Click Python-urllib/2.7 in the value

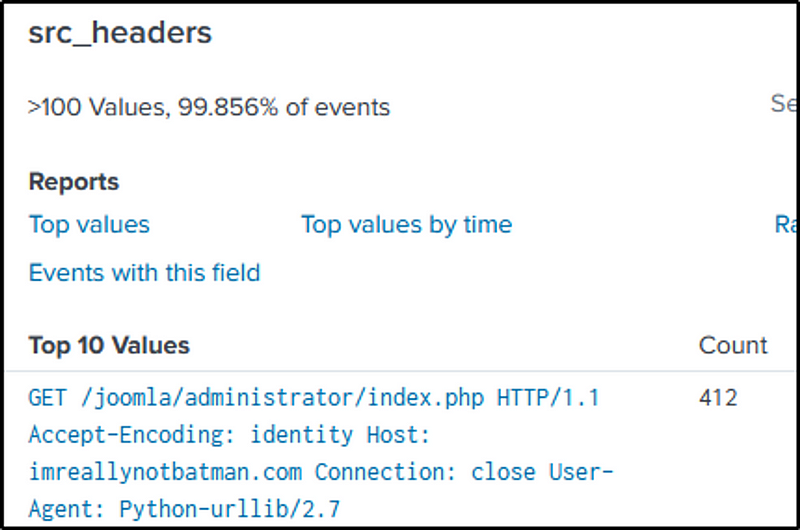[x=230, y=509]
